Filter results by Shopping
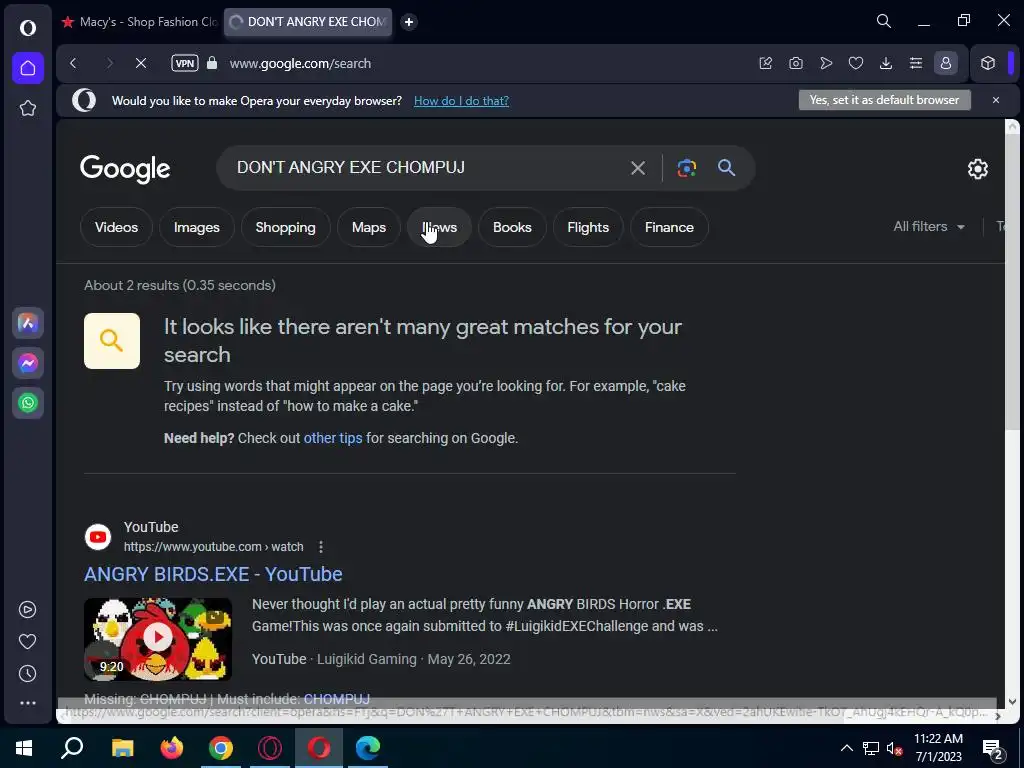Image resolution: width=1024 pixels, height=768 pixels. [285, 227]
